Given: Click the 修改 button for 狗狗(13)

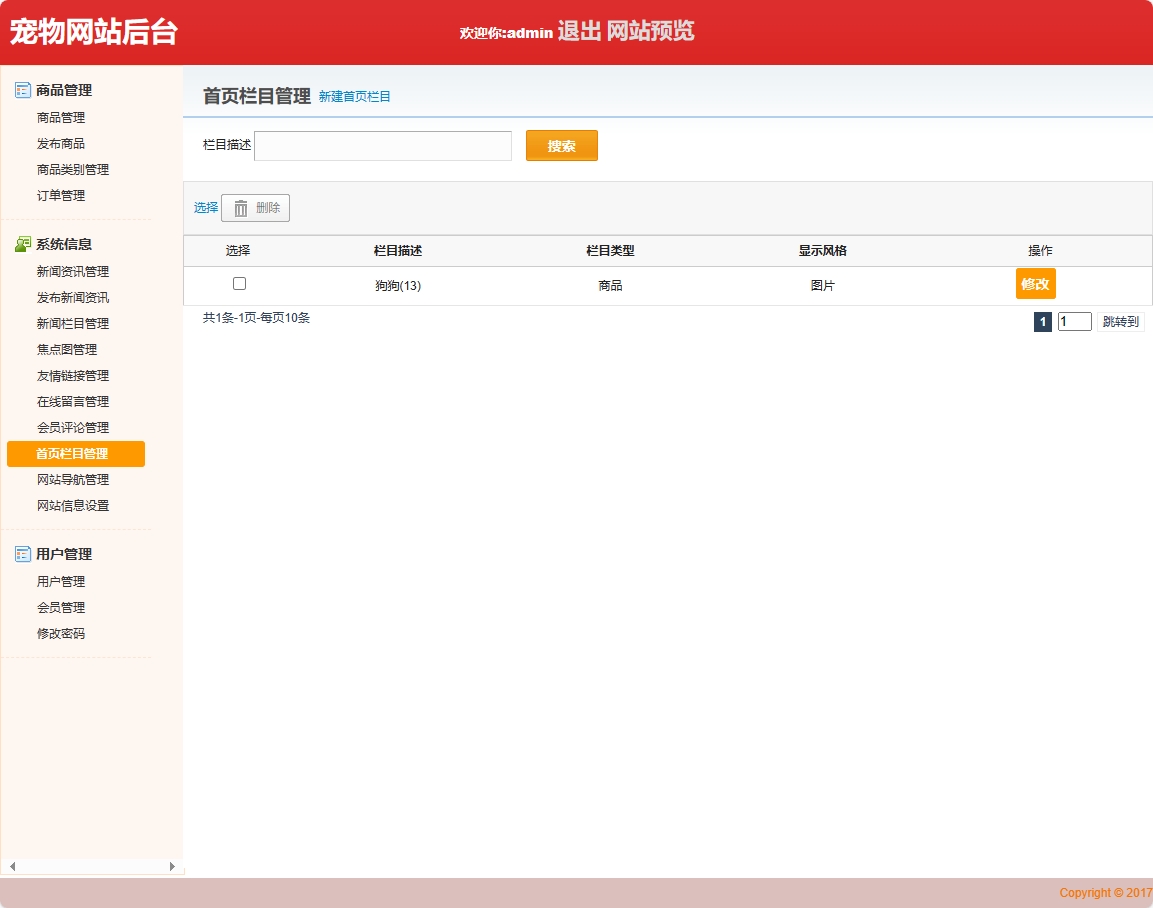Looking at the screenshot, I should point(1035,284).
